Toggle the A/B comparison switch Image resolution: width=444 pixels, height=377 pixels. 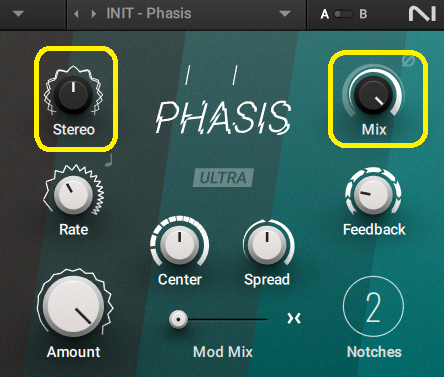[343, 14]
